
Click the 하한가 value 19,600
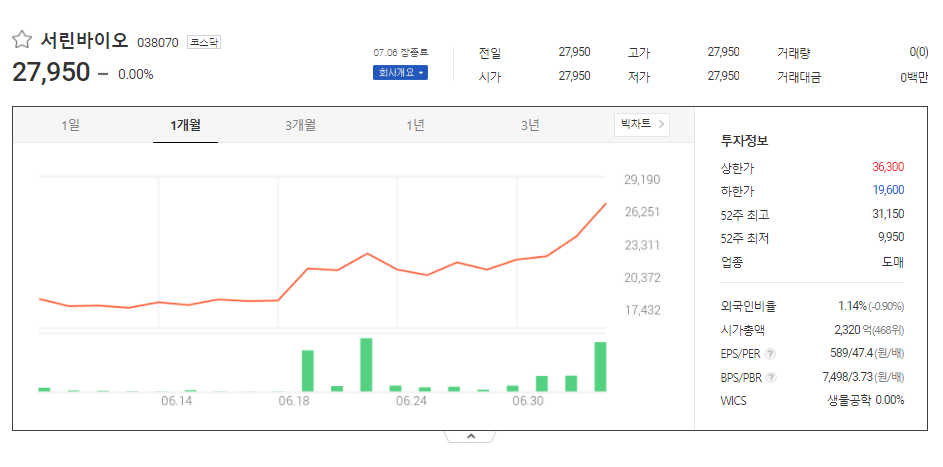(888, 191)
